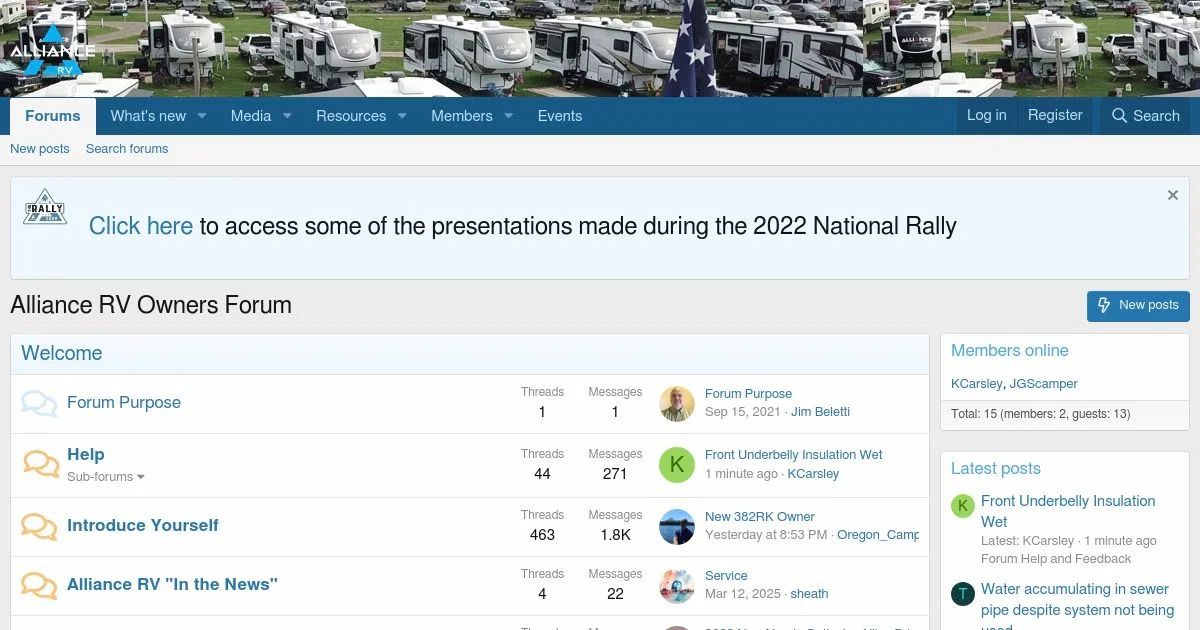Open the New 382RK Owner thread

tap(760, 517)
